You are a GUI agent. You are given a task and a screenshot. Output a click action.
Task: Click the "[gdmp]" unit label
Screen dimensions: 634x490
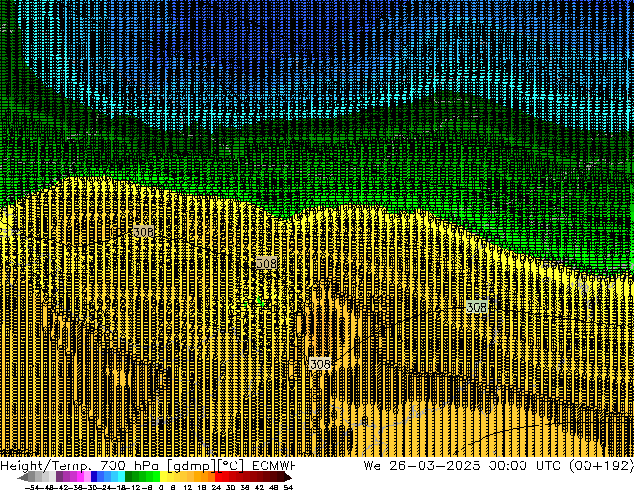coord(191,466)
